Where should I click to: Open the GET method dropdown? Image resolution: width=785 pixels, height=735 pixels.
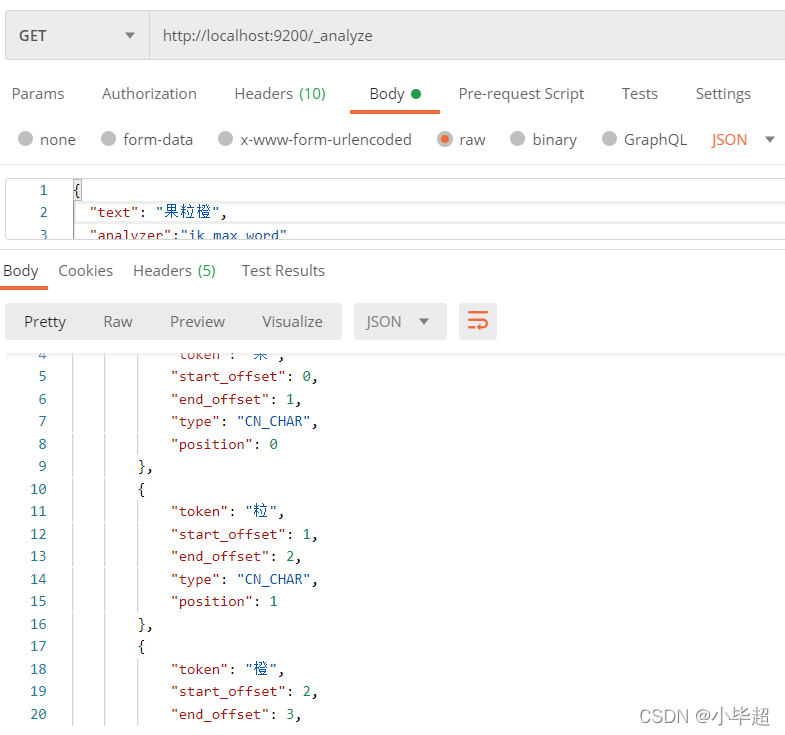[78, 36]
